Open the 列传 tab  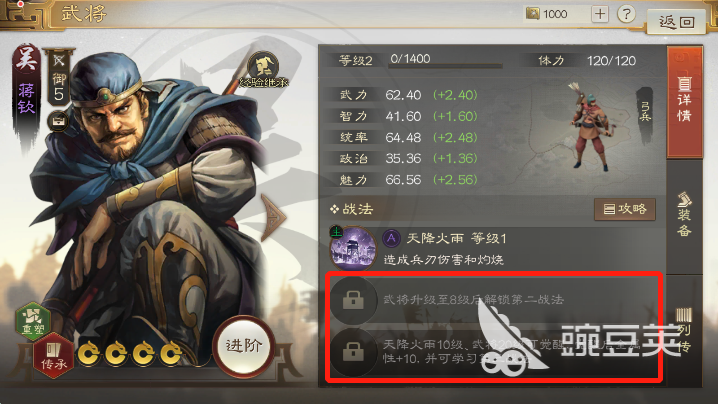(684, 330)
